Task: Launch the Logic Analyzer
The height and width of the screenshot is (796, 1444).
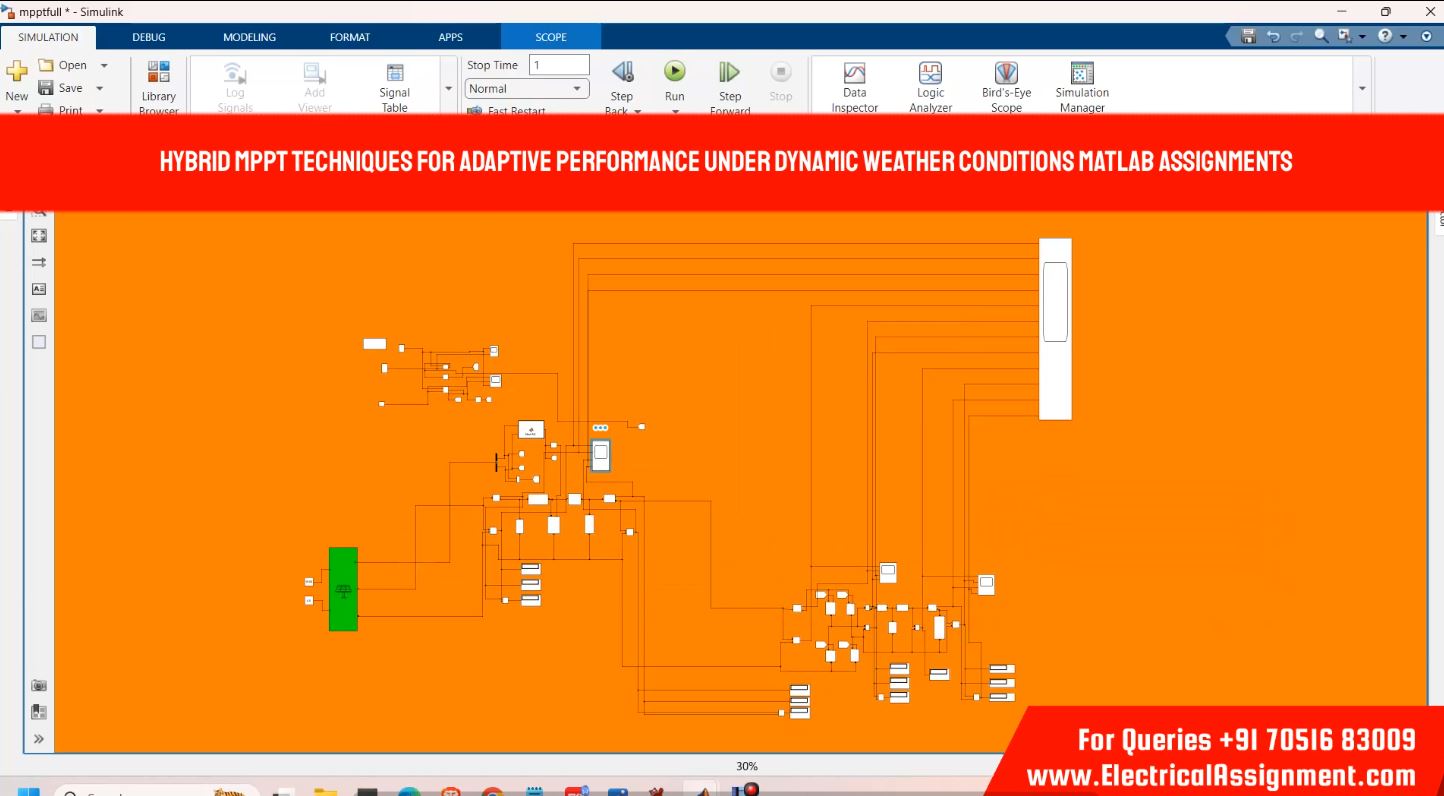Action: click(x=930, y=74)
